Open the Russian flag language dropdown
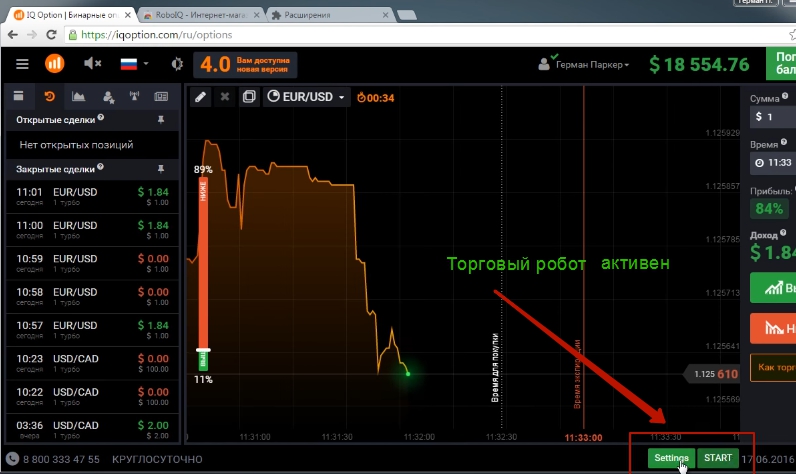 [134, 64]
